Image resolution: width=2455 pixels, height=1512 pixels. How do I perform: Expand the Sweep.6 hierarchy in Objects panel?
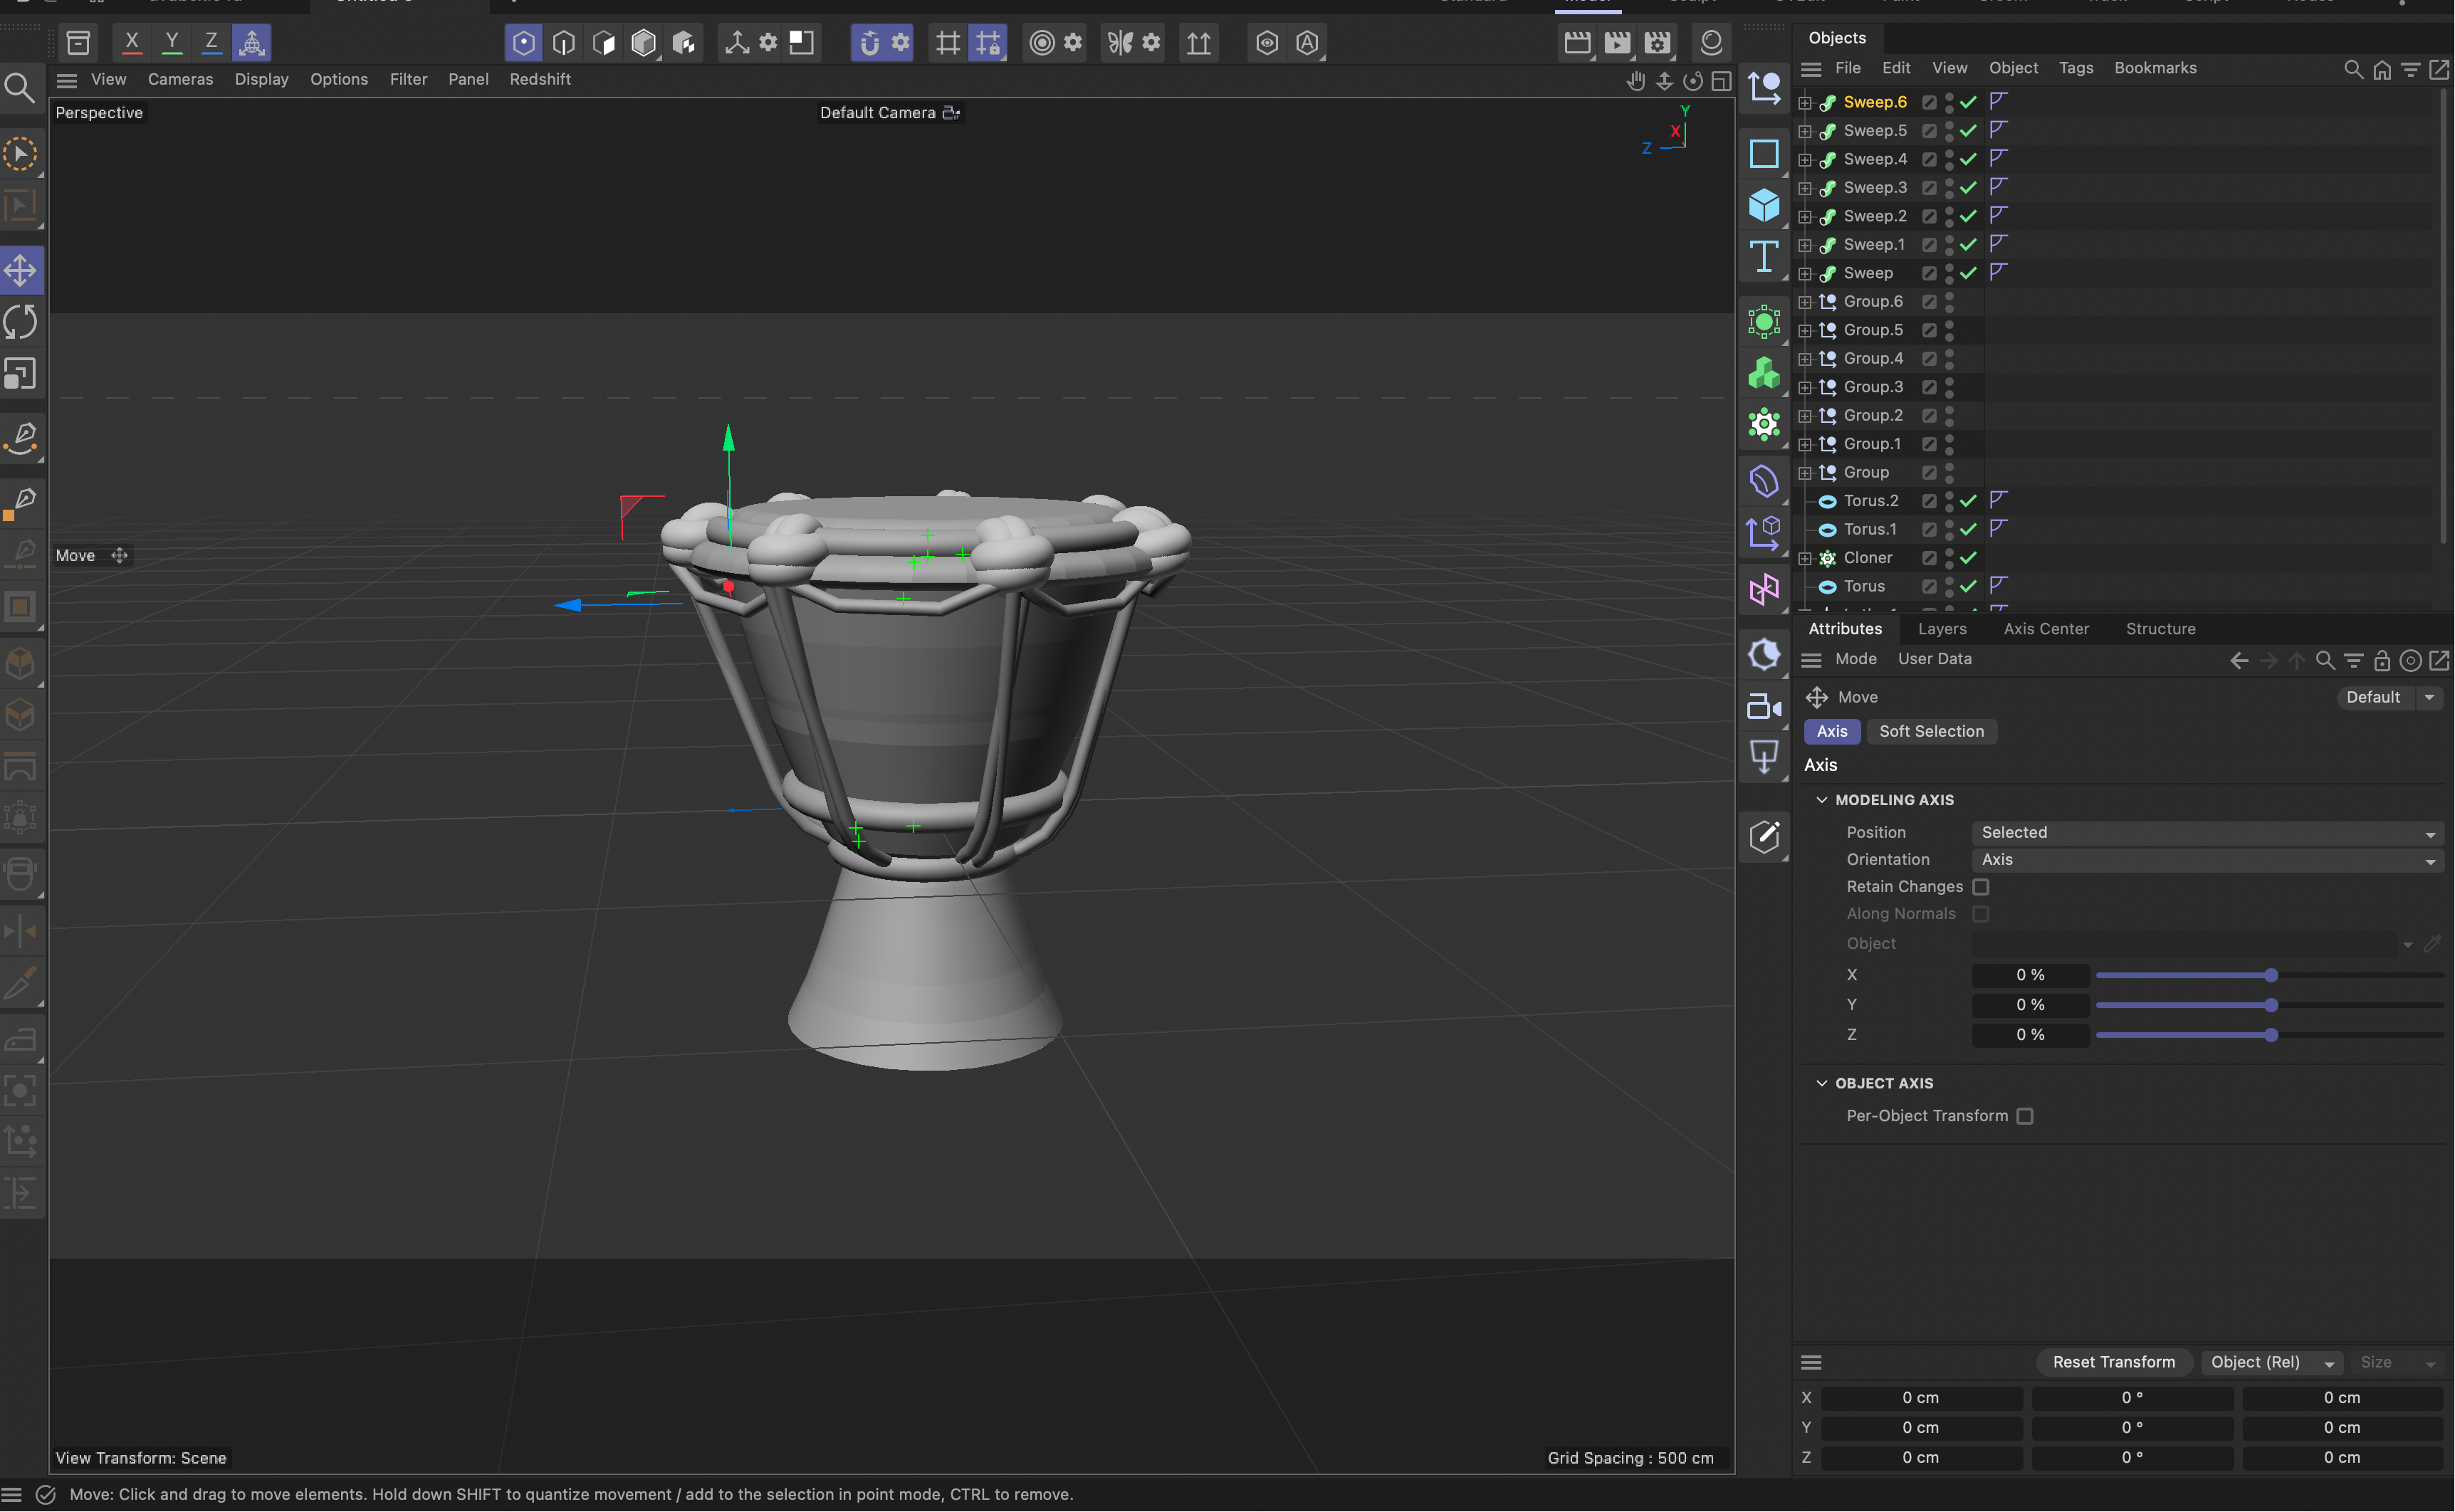[x=1804, y=102]
